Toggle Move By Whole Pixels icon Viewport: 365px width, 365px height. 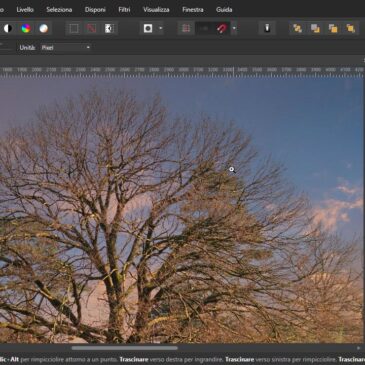click(204, 28)
